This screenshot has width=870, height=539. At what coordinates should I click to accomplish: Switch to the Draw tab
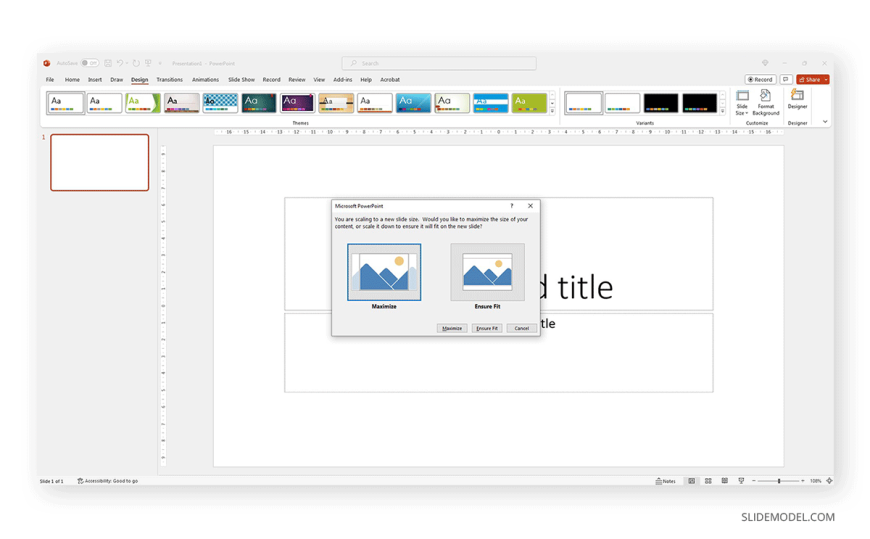pos(117,80)
